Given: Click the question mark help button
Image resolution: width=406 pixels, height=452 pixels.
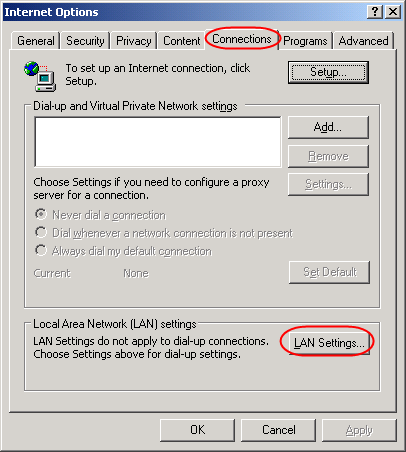Looking at the screenshot, I should point(375,12).
